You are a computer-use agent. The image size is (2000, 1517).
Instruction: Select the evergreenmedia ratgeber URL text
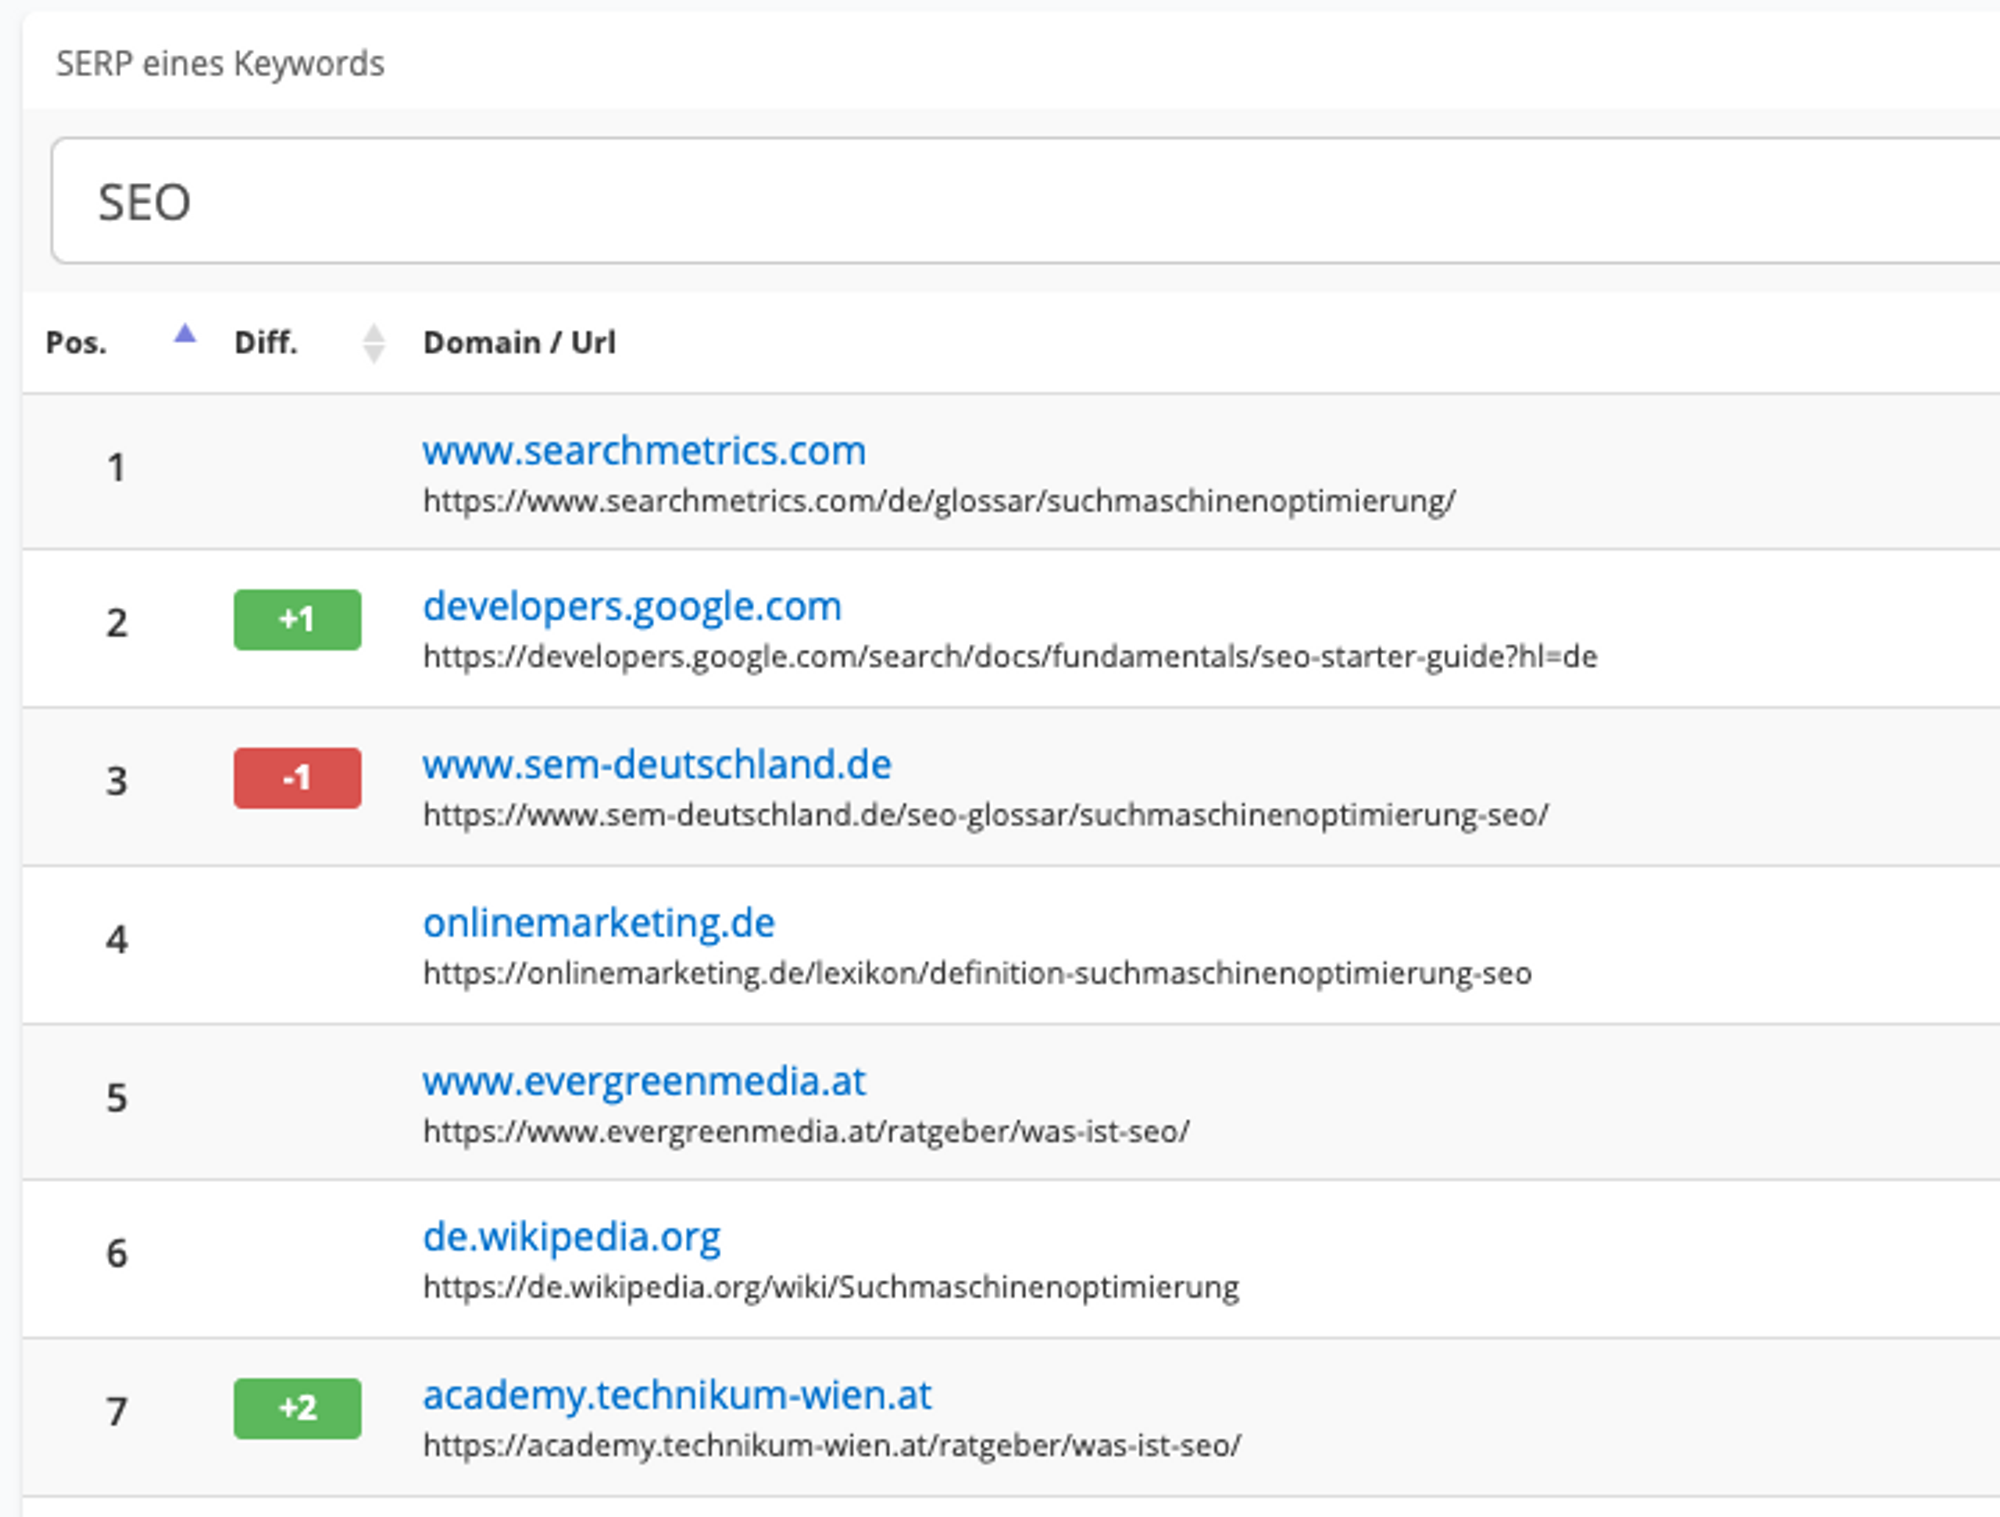point(806,1131)
